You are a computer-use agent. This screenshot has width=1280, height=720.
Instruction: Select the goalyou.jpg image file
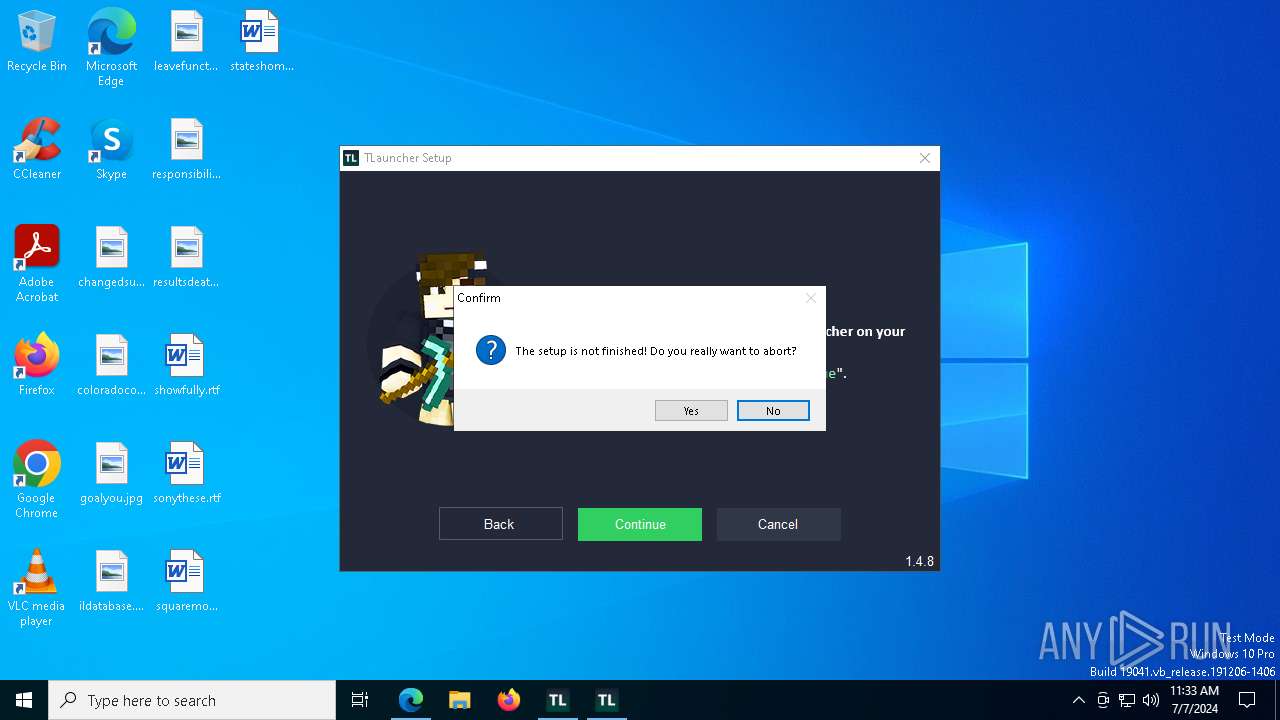coord(111,474)
